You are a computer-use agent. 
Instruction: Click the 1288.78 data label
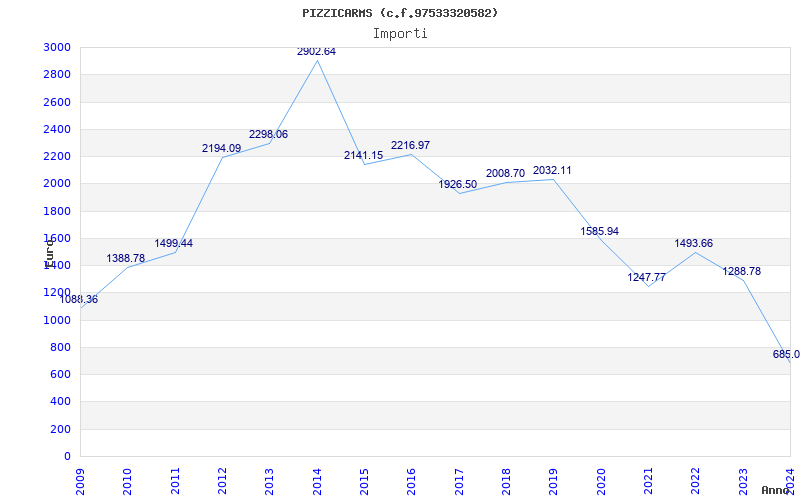click(x=741, y=271)
